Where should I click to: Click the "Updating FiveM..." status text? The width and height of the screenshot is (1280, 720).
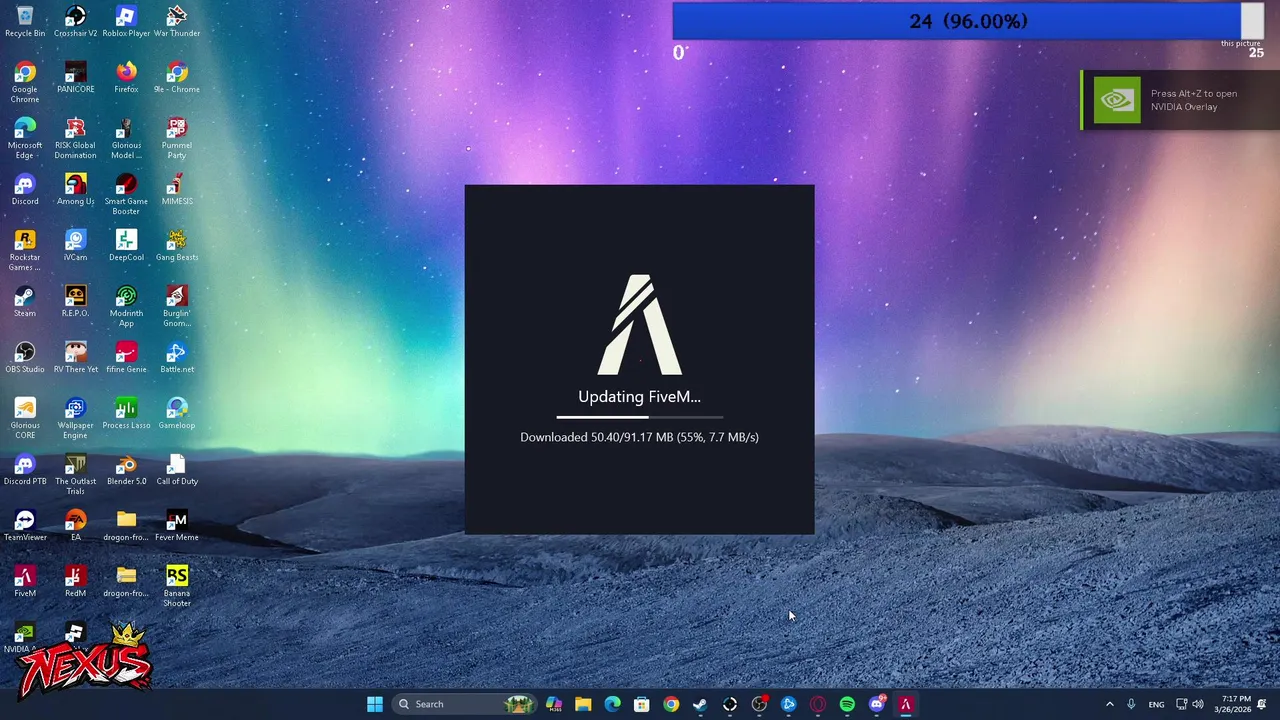(x=639, y=397)
